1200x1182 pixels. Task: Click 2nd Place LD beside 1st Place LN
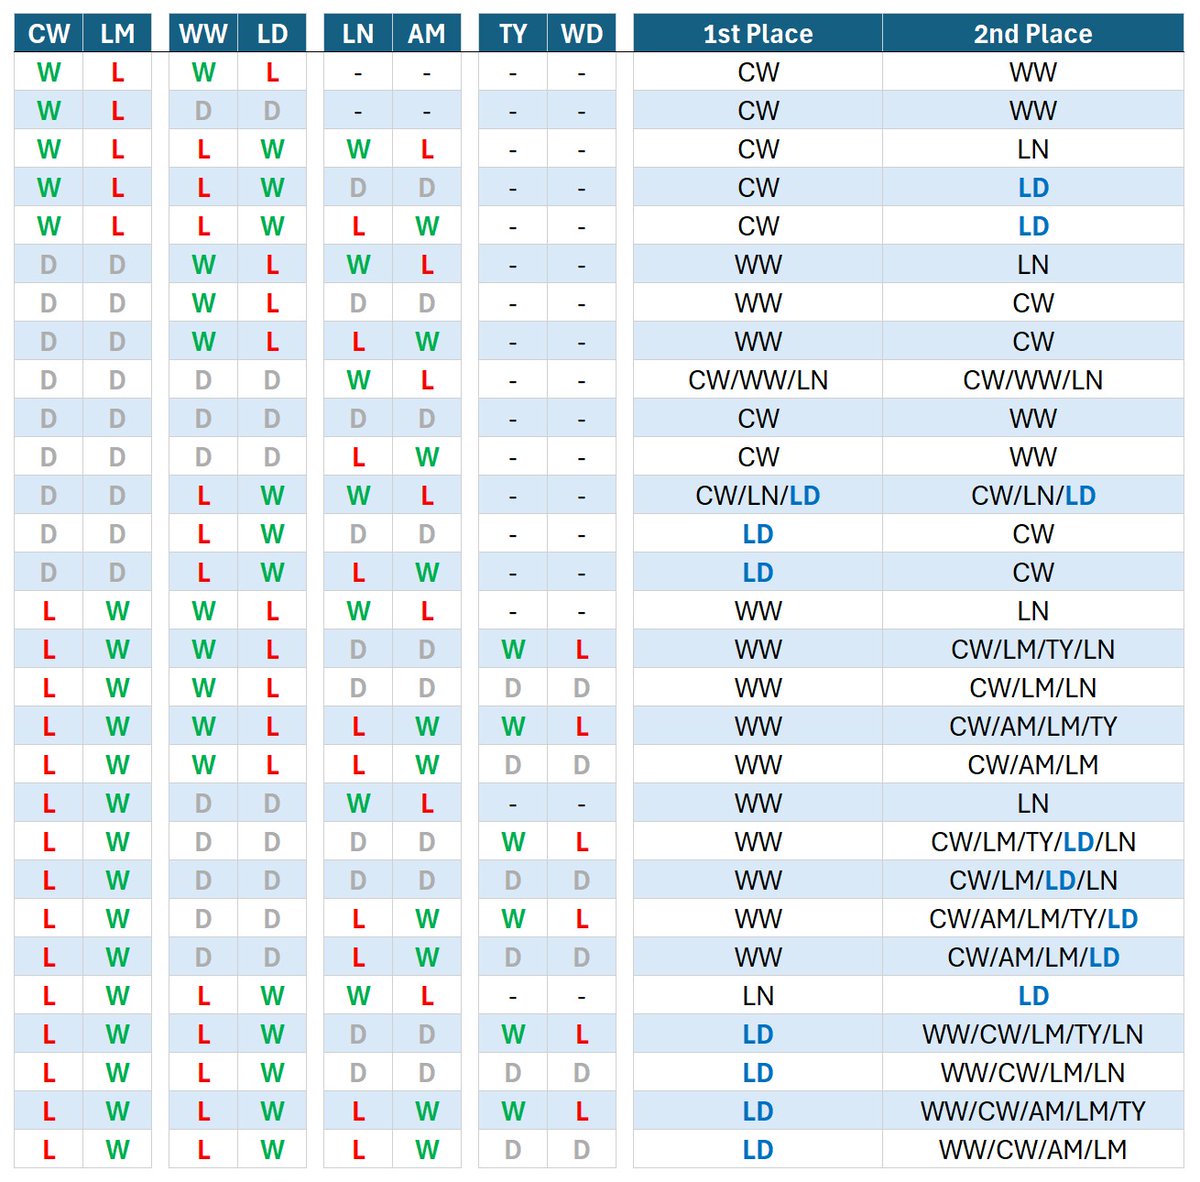click(1033, 996)
